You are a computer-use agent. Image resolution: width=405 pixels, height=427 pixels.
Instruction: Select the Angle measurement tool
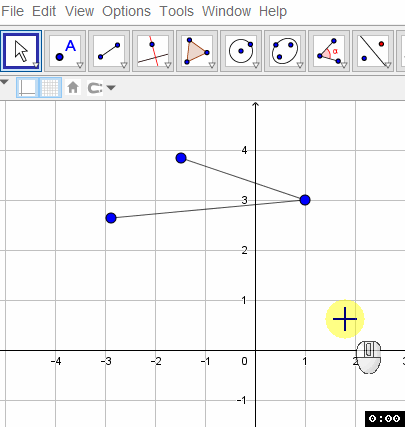pos(329,51)
